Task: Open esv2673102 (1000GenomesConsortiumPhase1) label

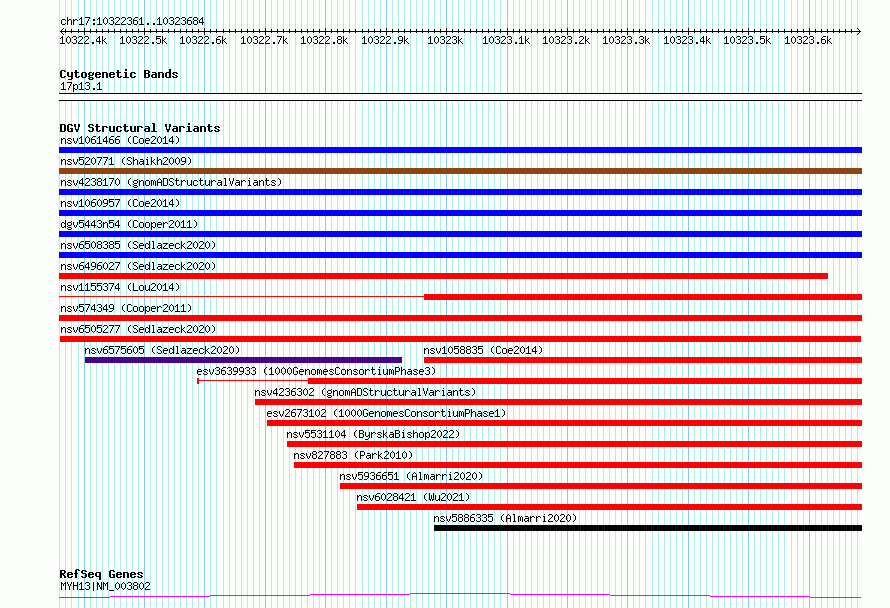Action: (386, 413)
